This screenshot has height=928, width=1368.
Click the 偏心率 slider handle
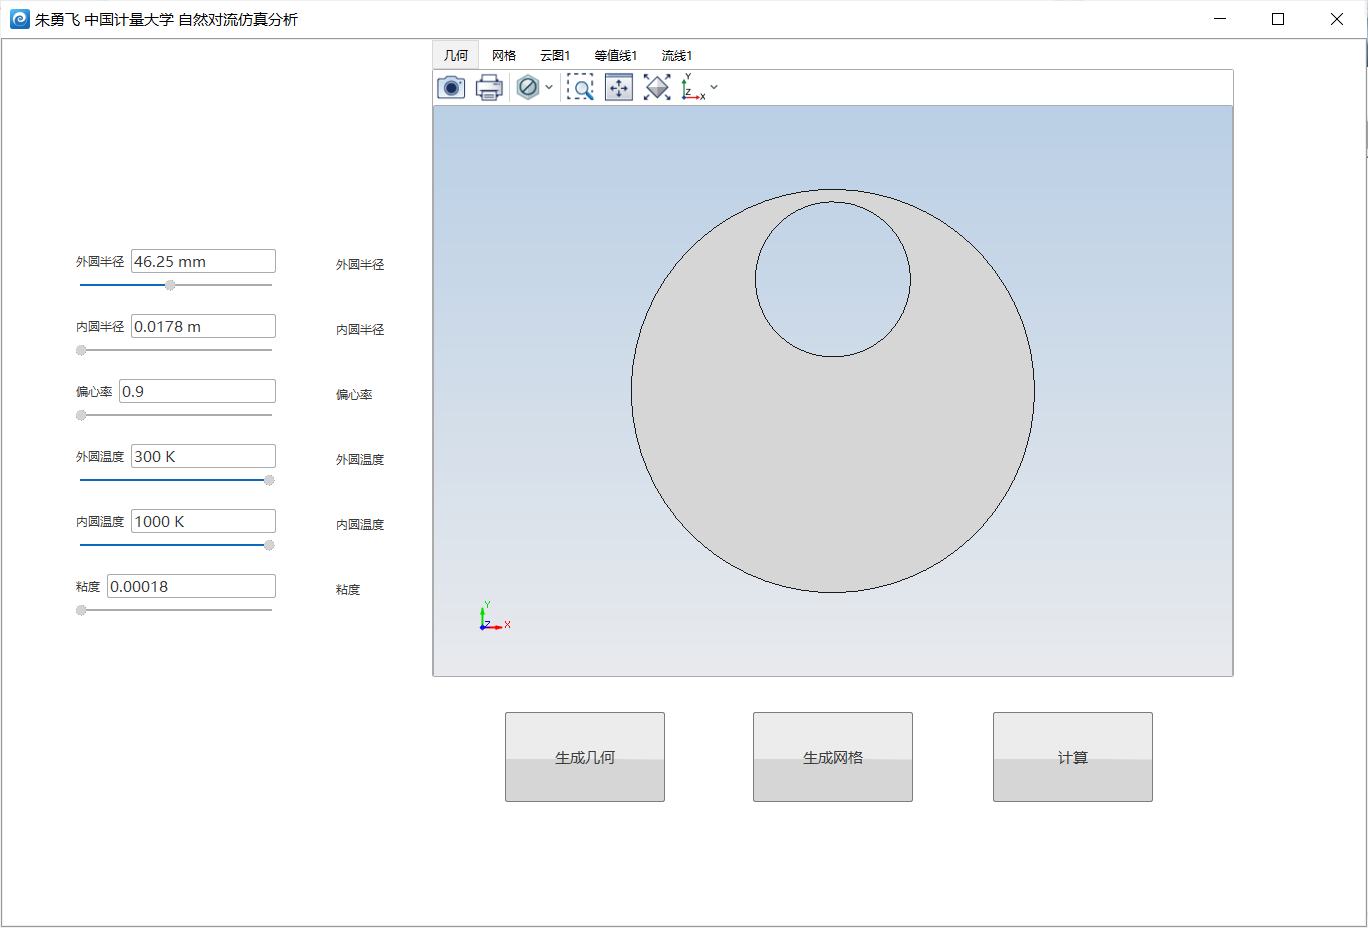click(x=81, y=415)
